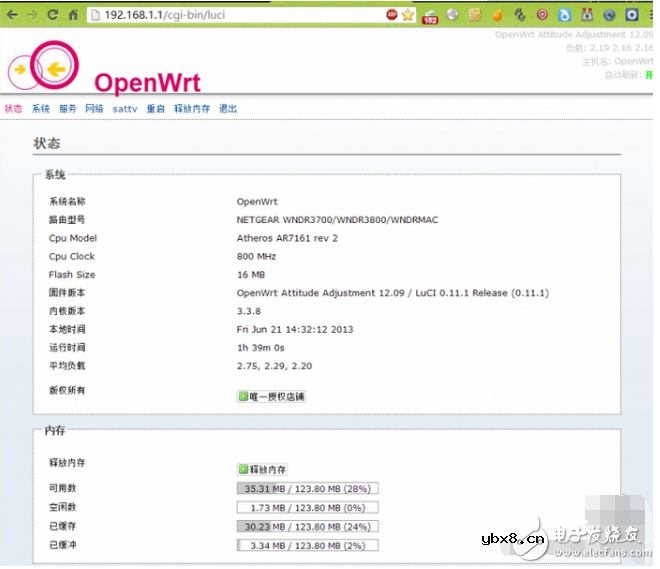Viewport: 660px width, 569px height.
Task: Open the 服务 menu
Action: [67, 109]
